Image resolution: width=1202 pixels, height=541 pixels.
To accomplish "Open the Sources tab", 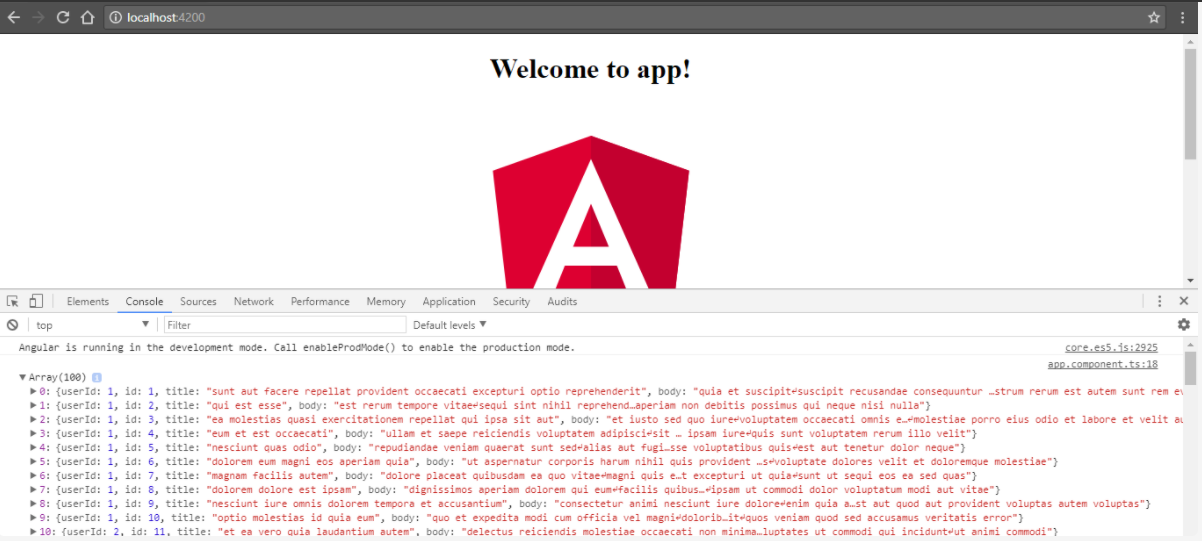I will (x=198, y=301).
